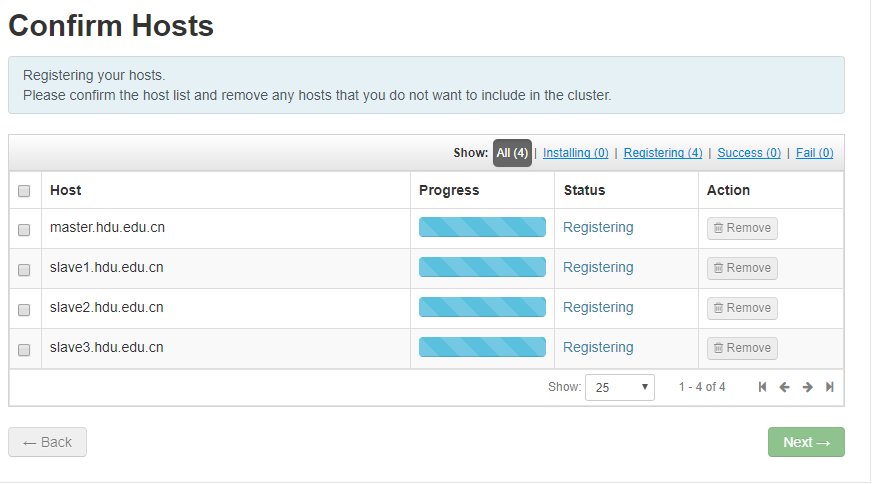Tick the slave3.hdu.edu.cn checkbox
Image resolution: width=875 pixels, height=484 pixels.
tap(24, 350)
